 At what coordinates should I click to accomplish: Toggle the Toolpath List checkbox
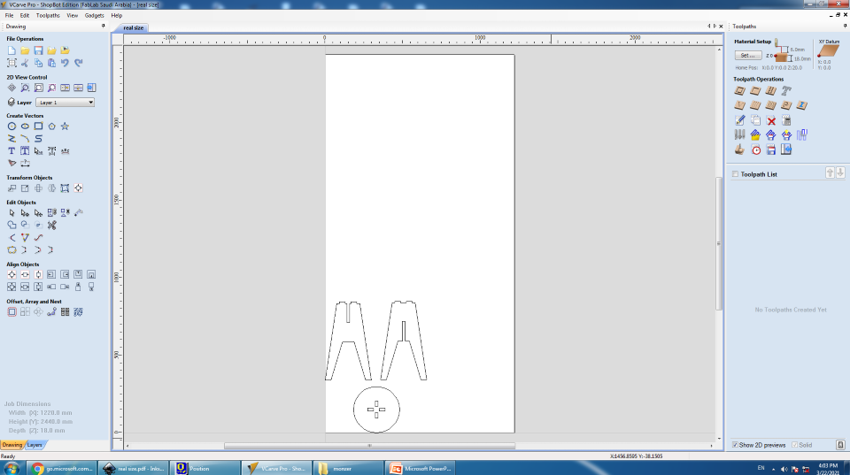(736, 174)
